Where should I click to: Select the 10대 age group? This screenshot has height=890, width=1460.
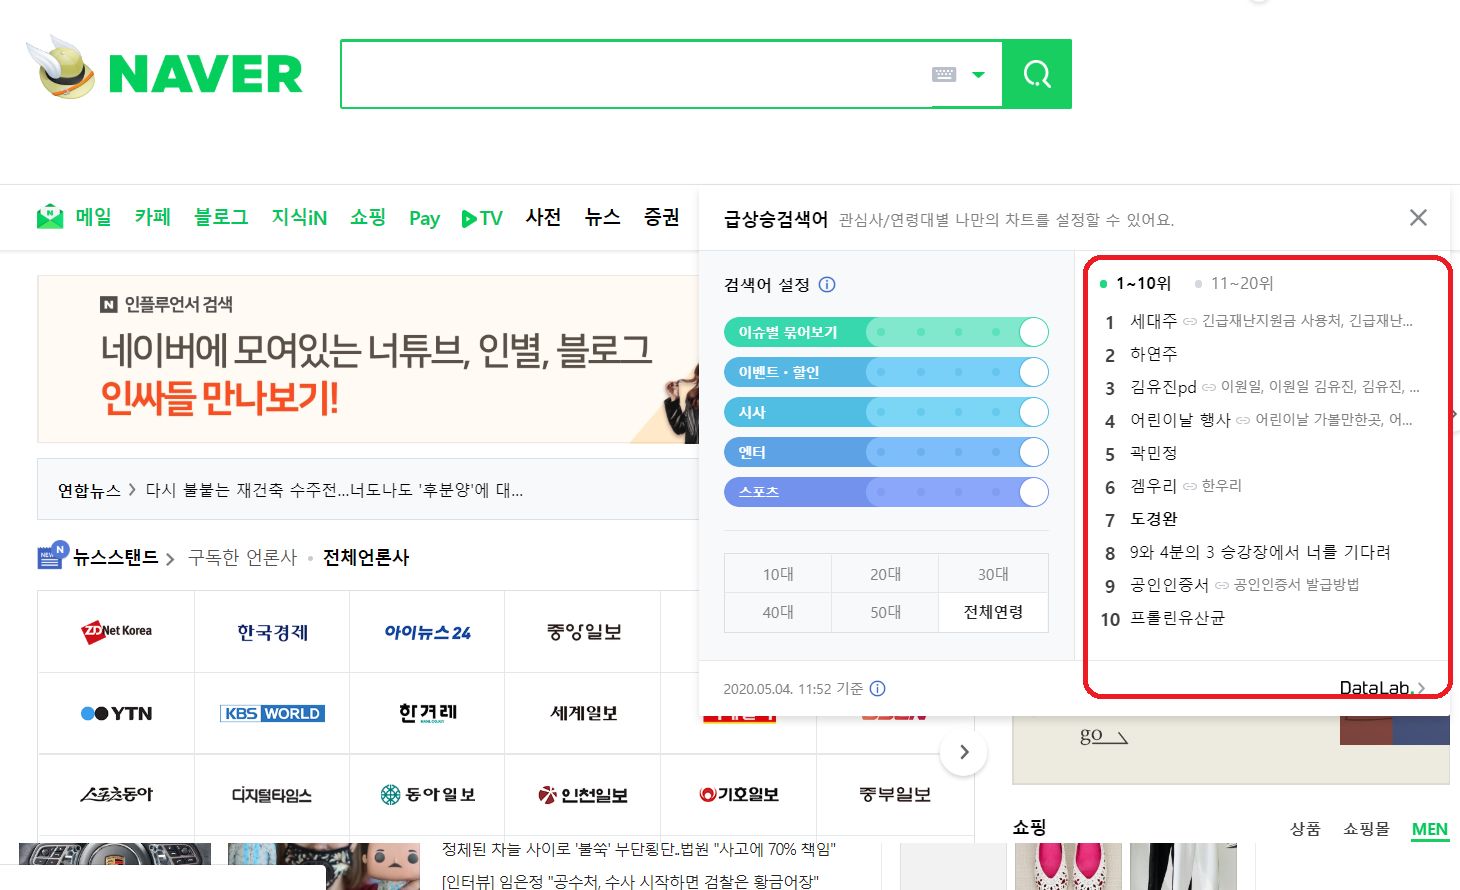click(x=778, y=574)
